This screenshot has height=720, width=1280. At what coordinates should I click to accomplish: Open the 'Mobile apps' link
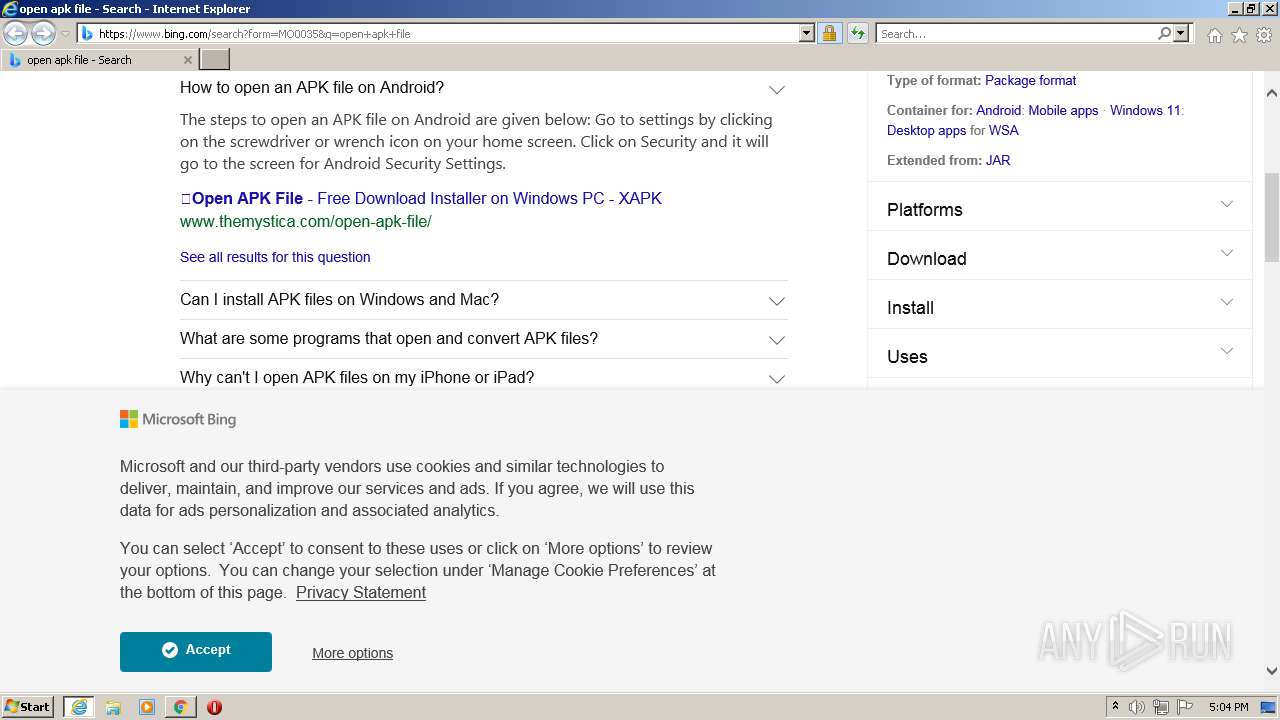(x=1063, y=110)
